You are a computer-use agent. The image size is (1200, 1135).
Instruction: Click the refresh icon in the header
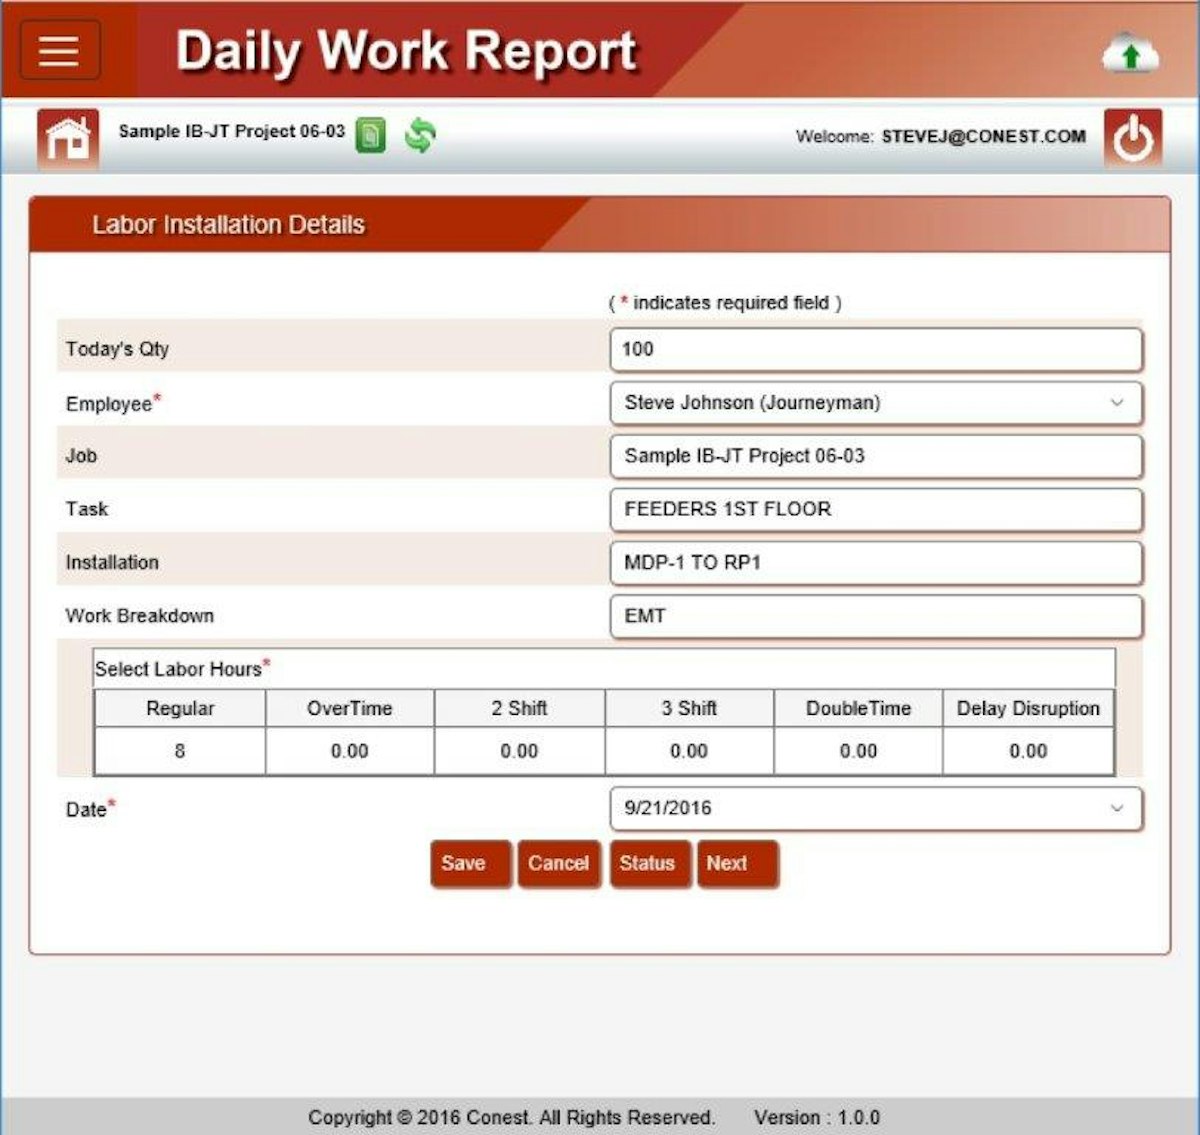point(420,135)
